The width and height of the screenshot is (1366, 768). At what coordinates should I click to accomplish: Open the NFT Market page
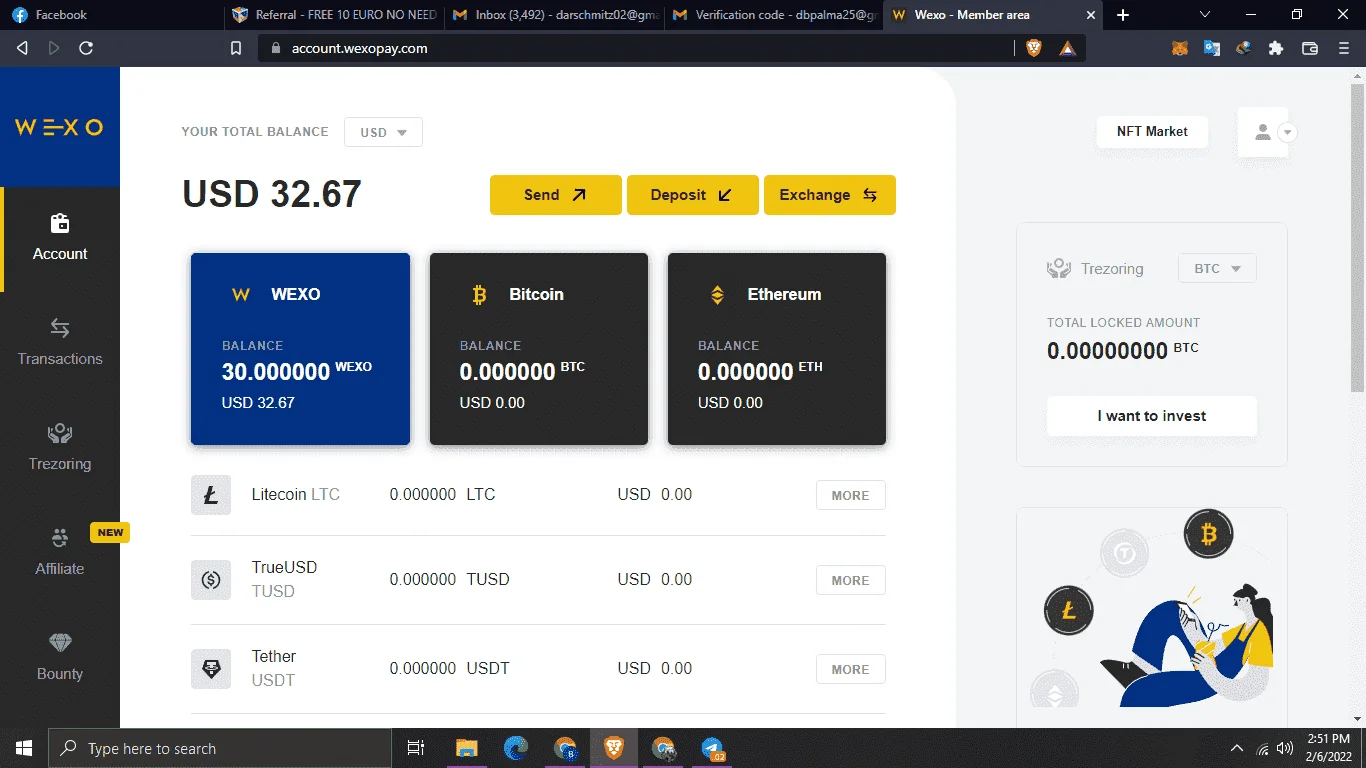(1152, 132)
